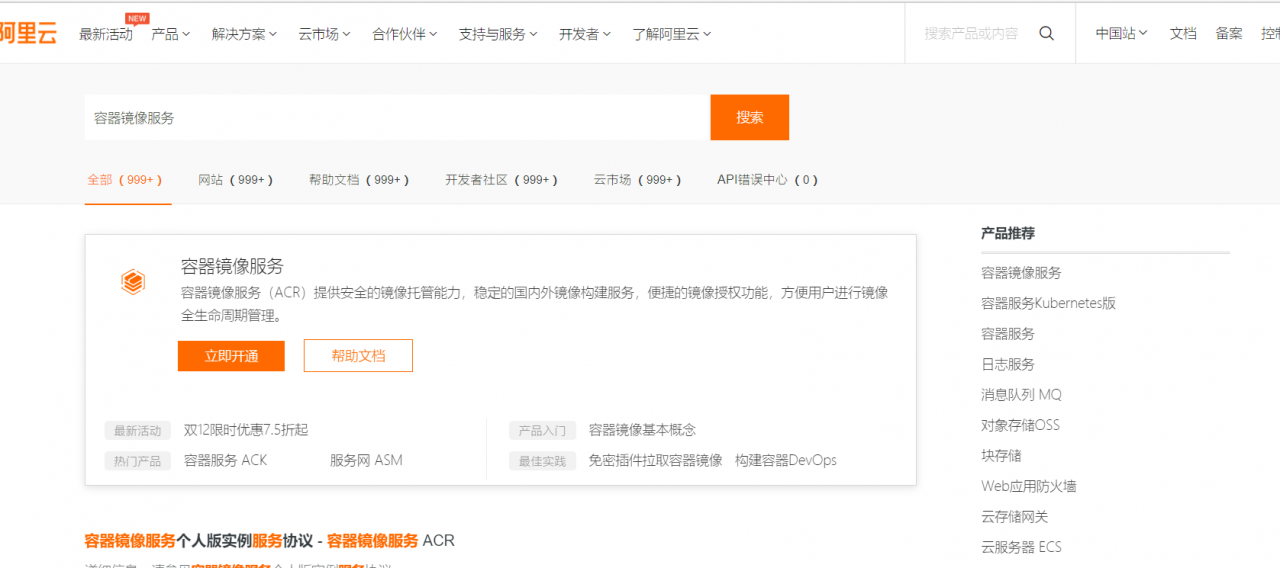Open the sidebar 容器服务 recommendation
Viewport: 1280px width, 568px height.
pos(1008,334)
